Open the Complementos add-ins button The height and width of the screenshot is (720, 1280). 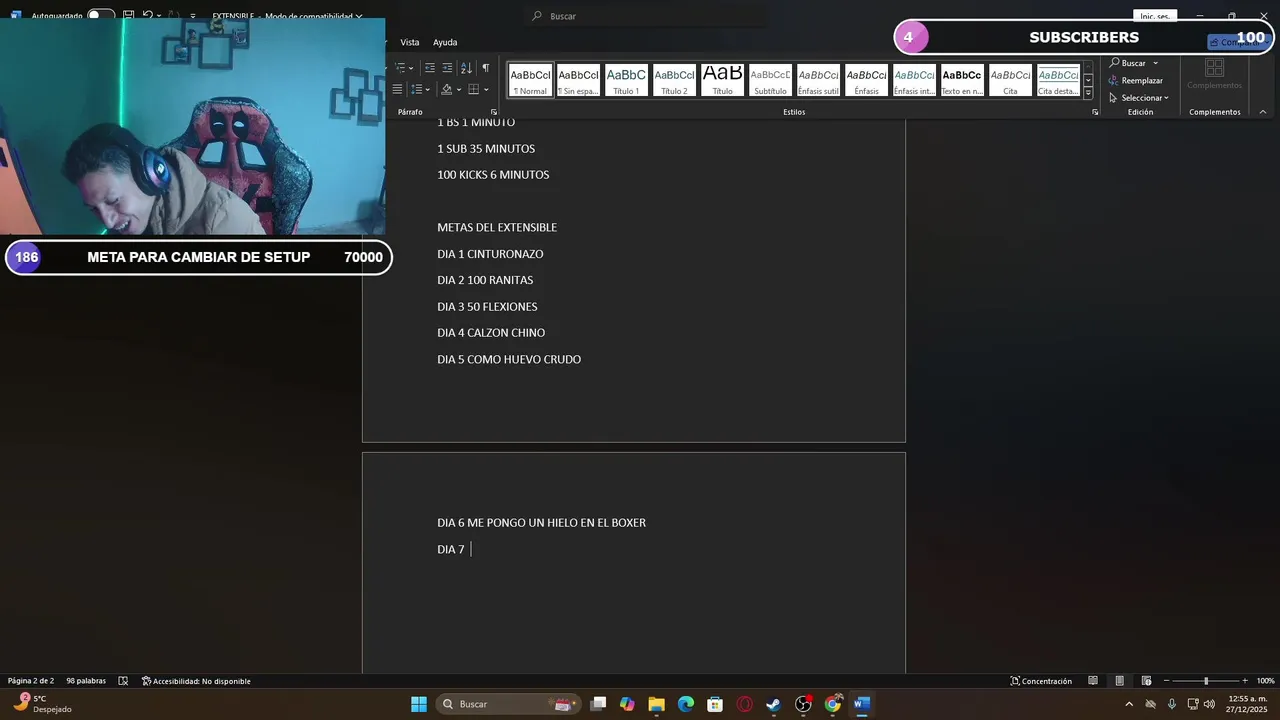[x=1214, y=75]
